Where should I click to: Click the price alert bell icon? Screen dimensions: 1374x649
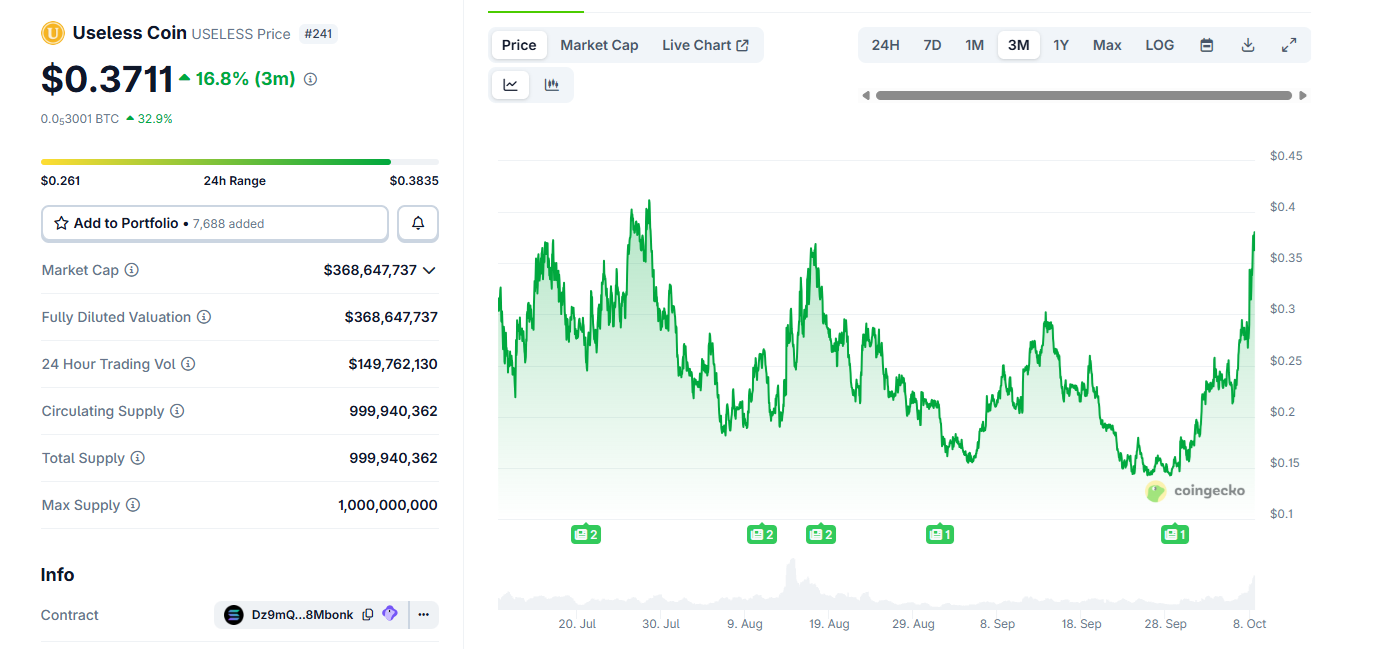pyautogui.click(x=418, y=223)
